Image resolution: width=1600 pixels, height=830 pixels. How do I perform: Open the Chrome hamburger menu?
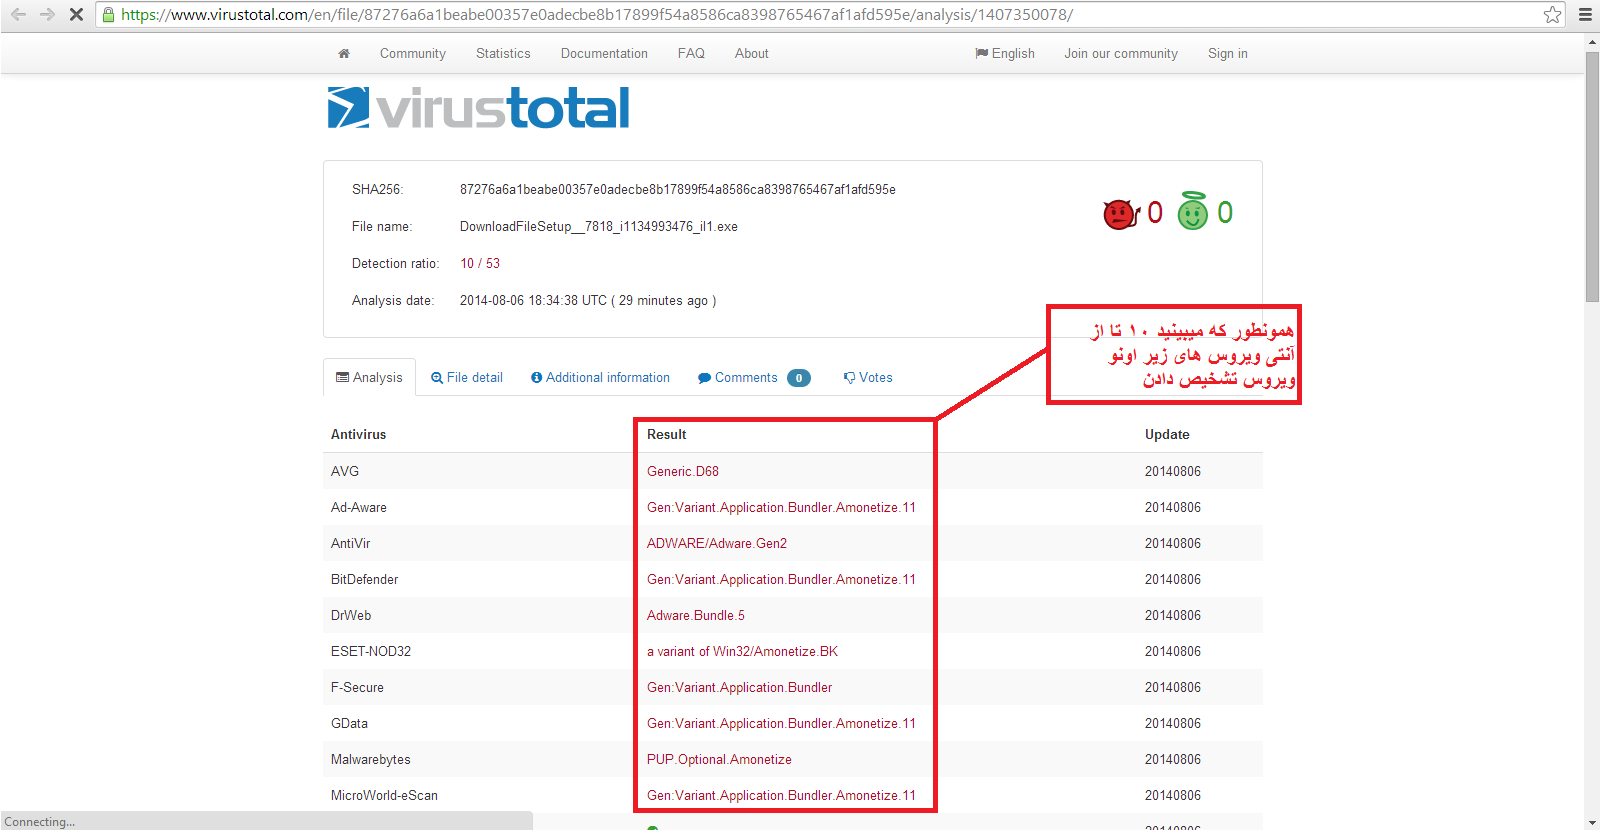coord(1585,15)
